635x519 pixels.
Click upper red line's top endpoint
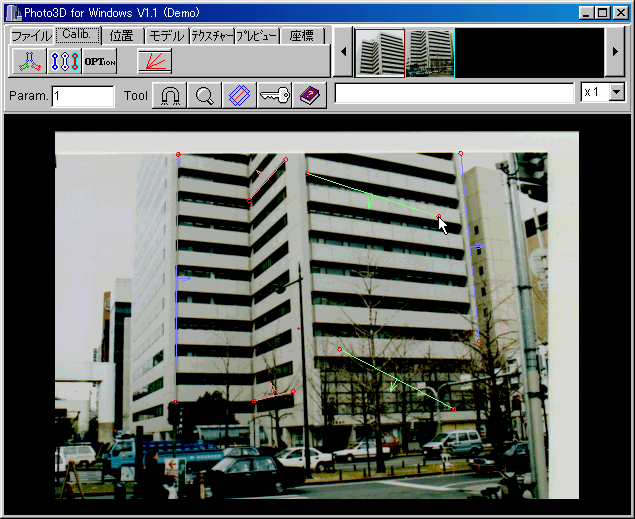click(286, 160)
